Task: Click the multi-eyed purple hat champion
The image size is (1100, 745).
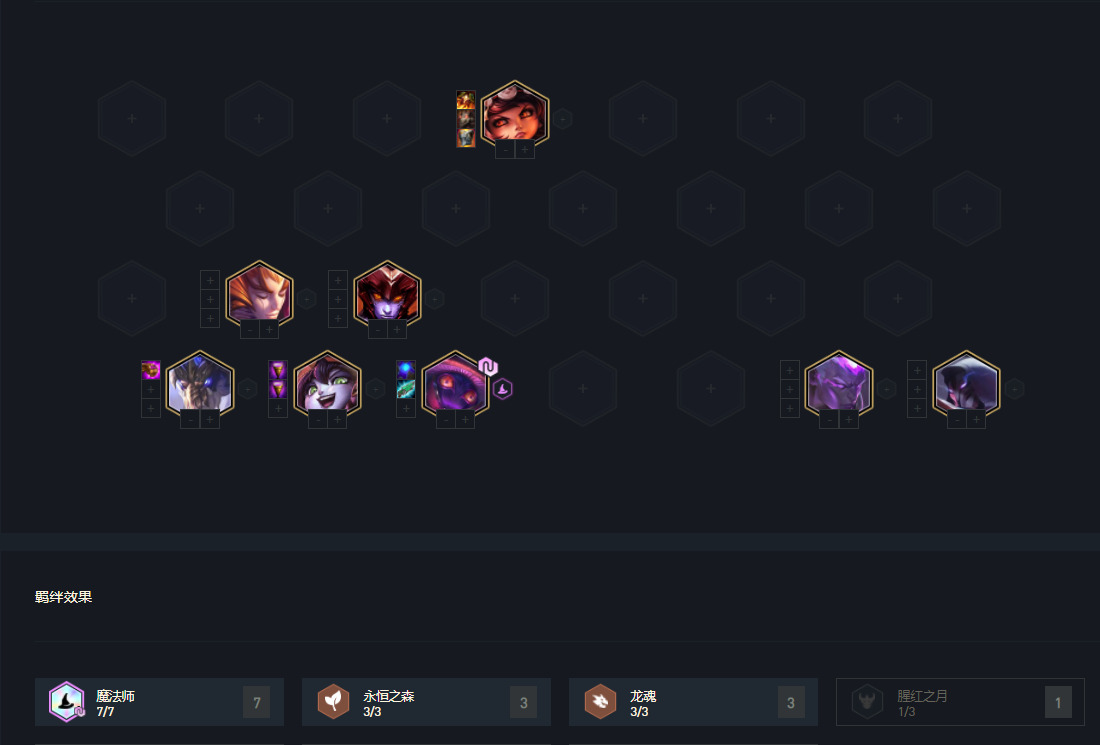Action: pyautogui.click(x=455, y=385)
